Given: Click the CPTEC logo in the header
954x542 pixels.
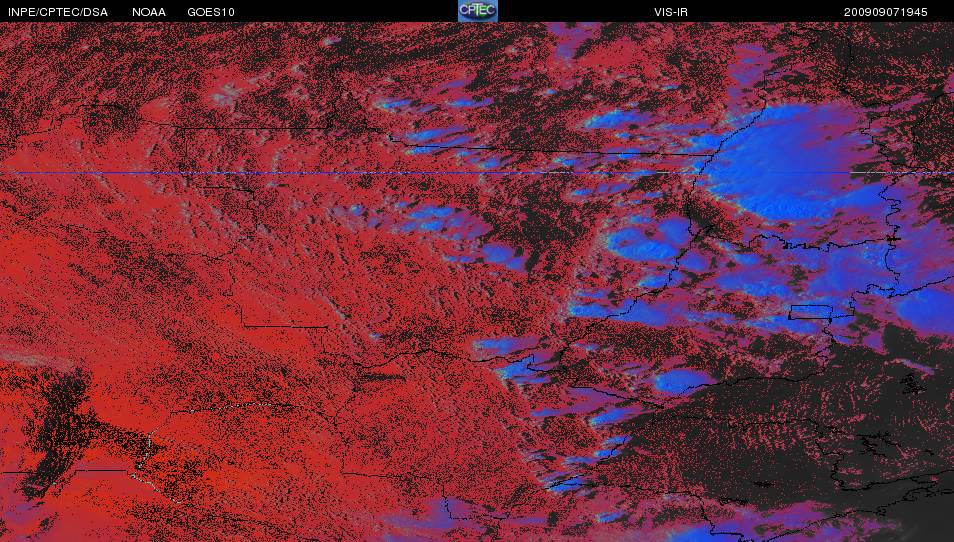Looking at the screenshot, I should tap(478, 11).
